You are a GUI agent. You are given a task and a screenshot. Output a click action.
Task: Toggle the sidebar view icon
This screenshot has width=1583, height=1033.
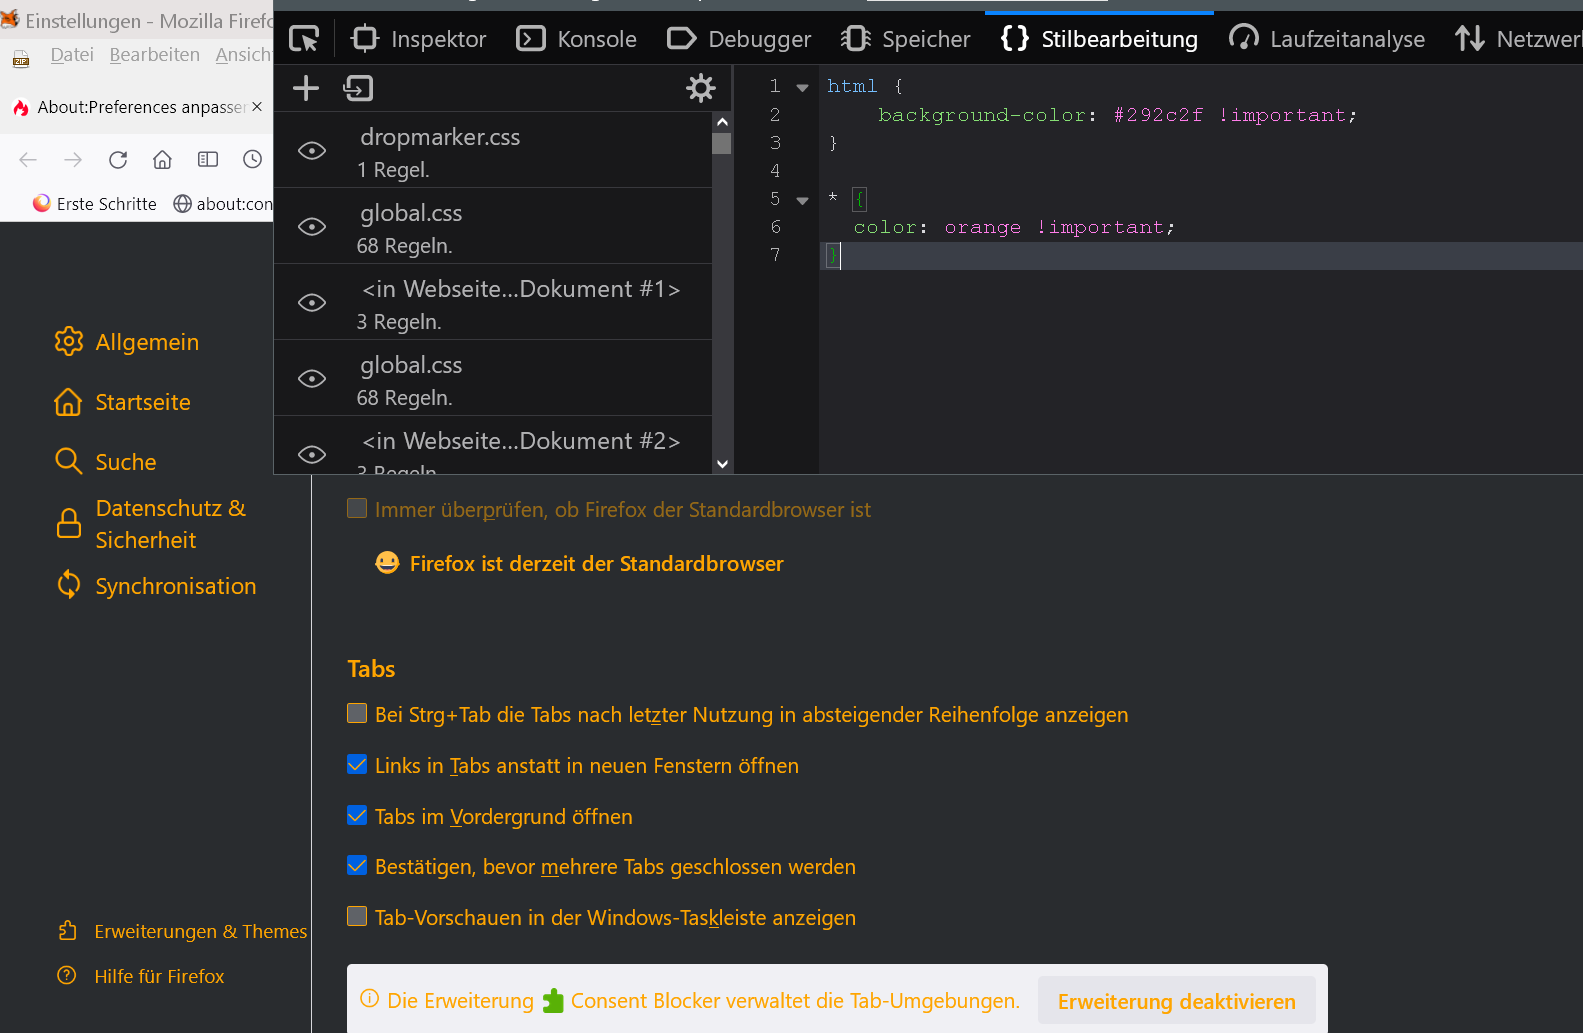pyautogui.click(x=208, y=160)
